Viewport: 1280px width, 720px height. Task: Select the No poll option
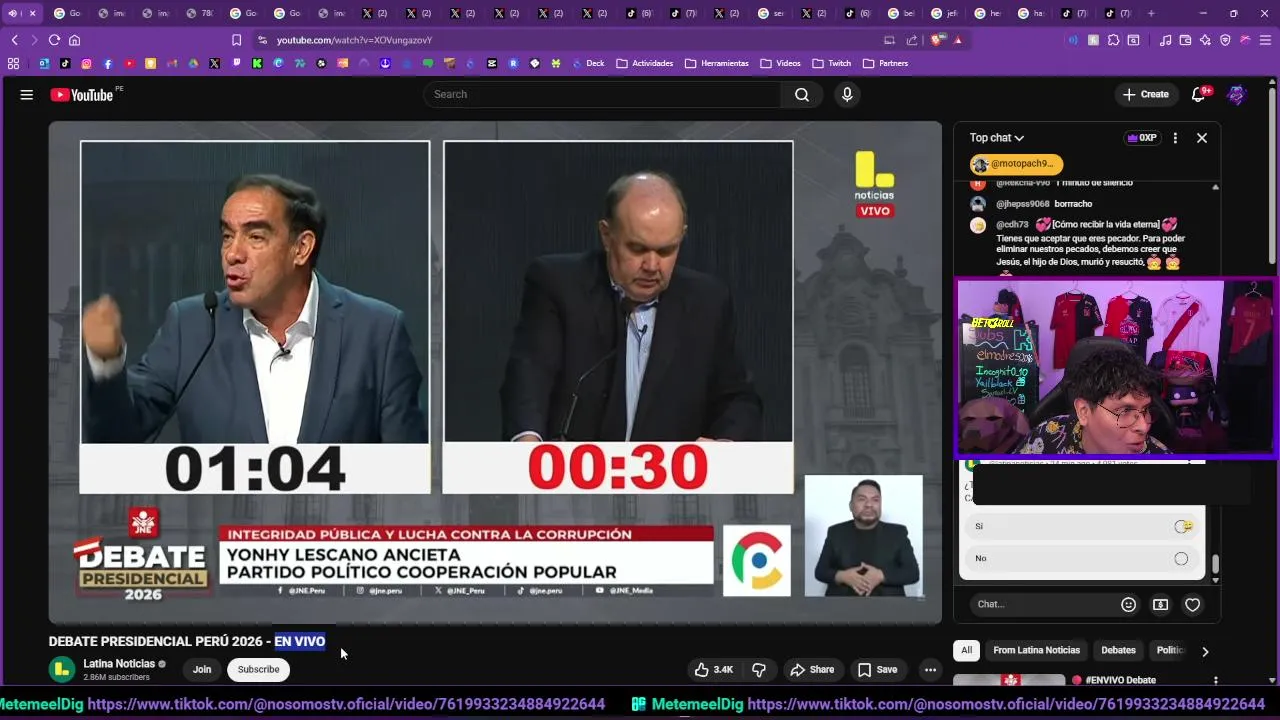(1080, 558)
